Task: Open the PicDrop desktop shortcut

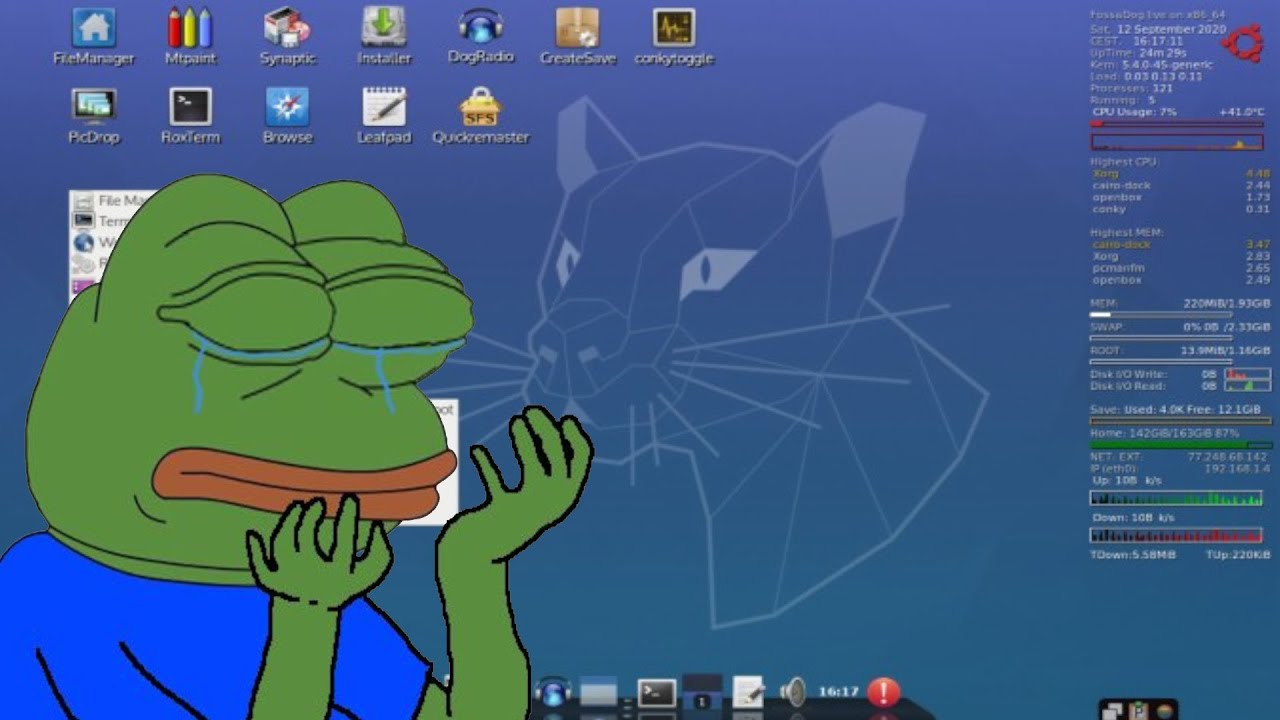Action: click(93, 116)
